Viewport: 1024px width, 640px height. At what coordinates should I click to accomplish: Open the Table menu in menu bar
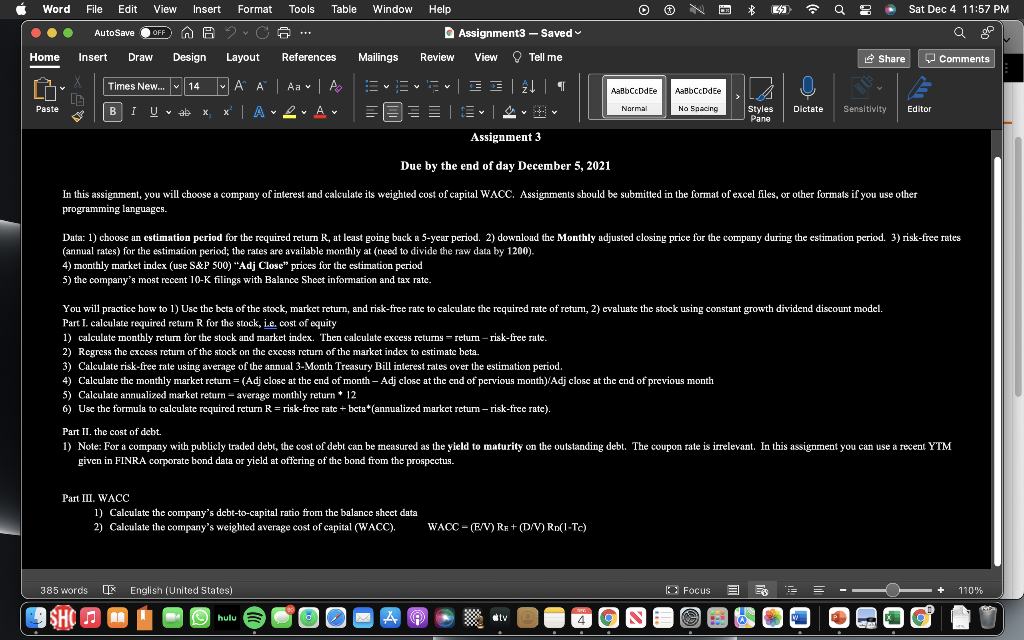[344, 9]
